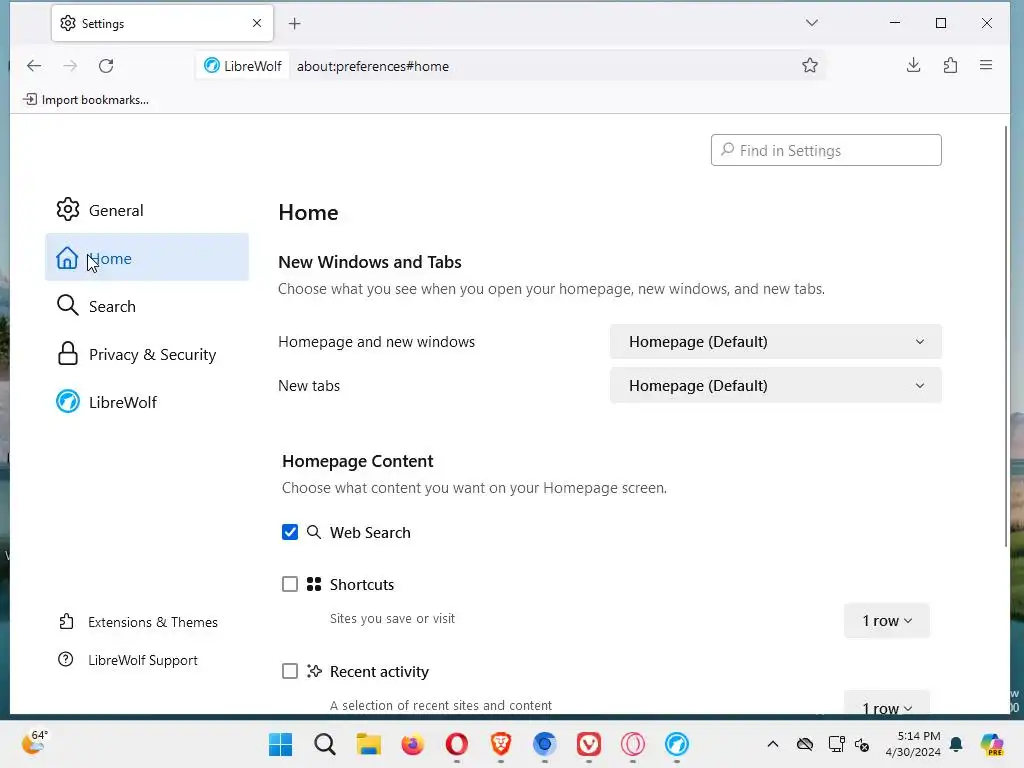
Task: Click the OneDrive cloud tray icon
Action: click(805, 744)
